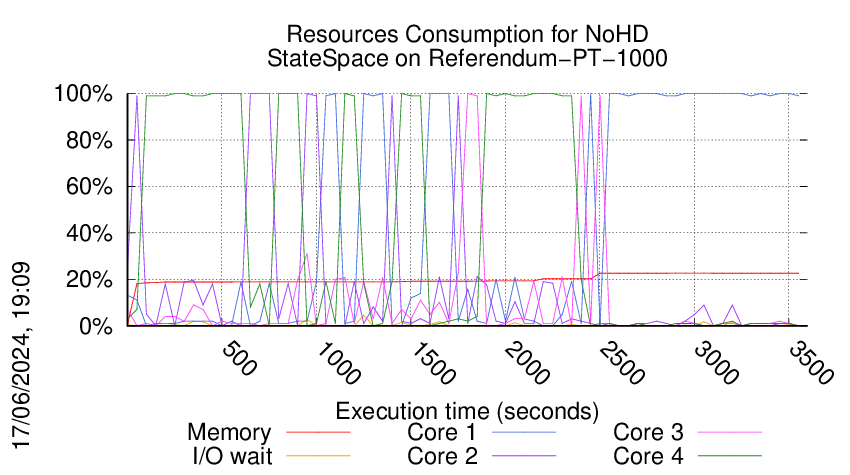Click the red Memory legend line sample
Viewport: 850px width, 475px height.
click(x=318, y=432)
